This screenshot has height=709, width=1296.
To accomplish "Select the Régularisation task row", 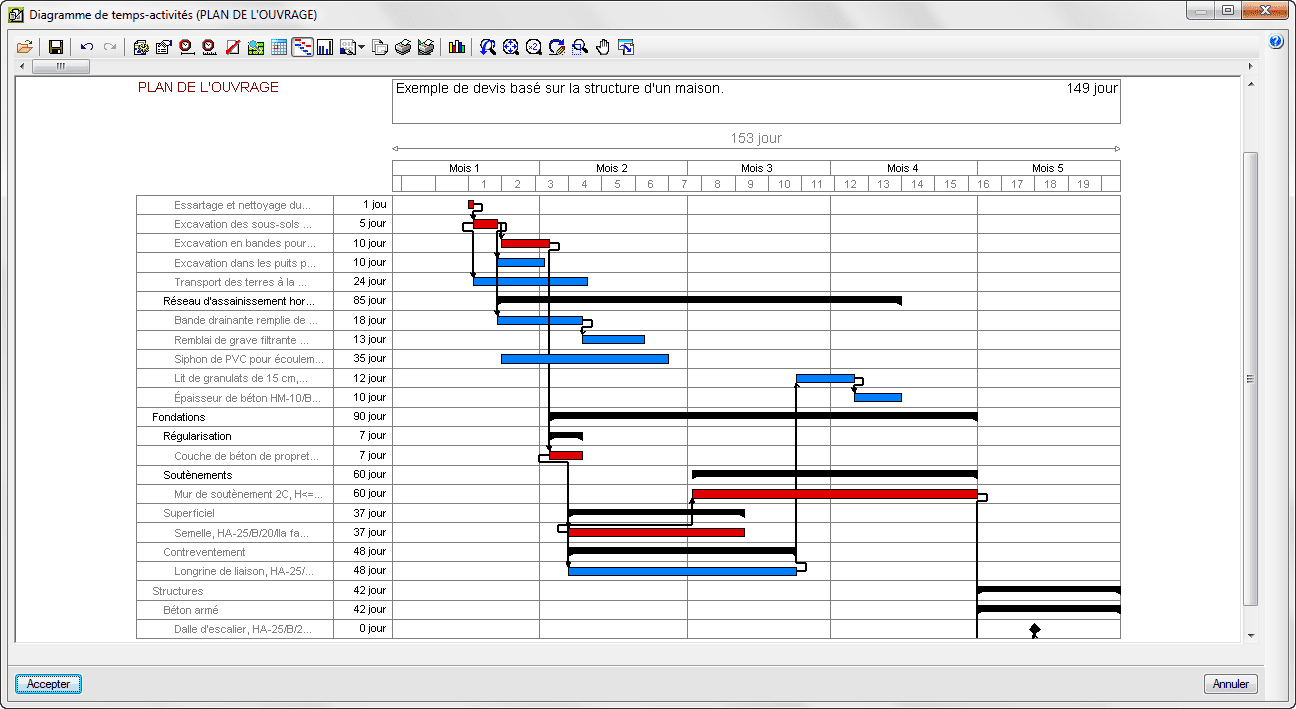I will (200, 435).
